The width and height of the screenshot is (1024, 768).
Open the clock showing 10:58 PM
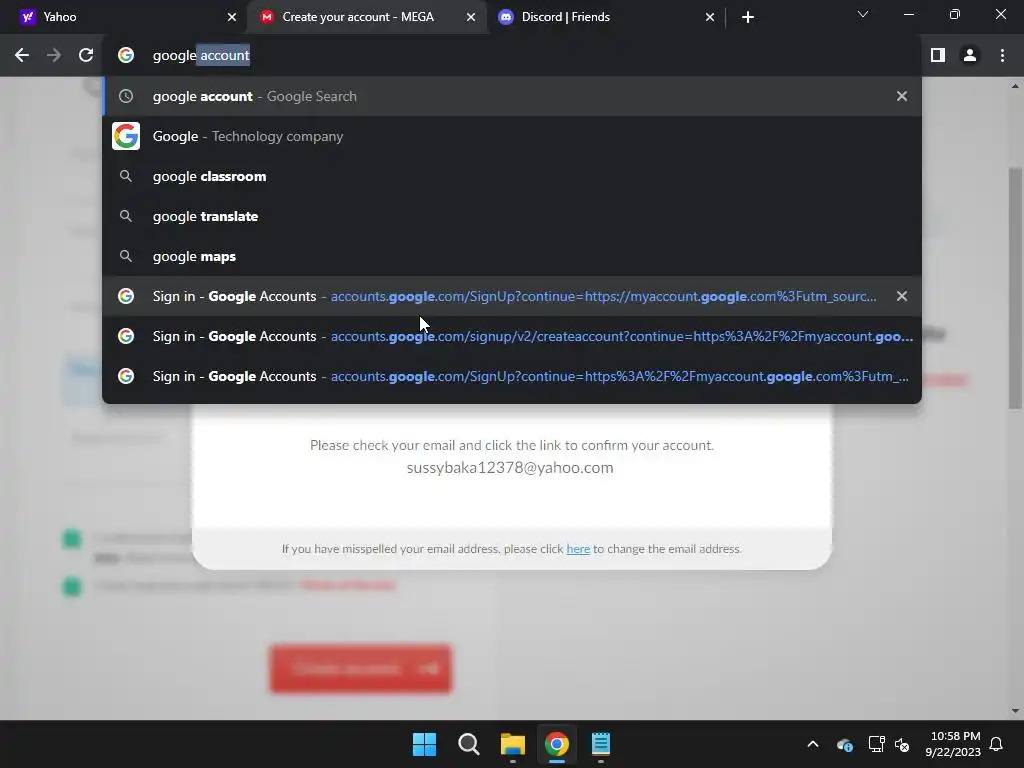(x=953, y=744)
